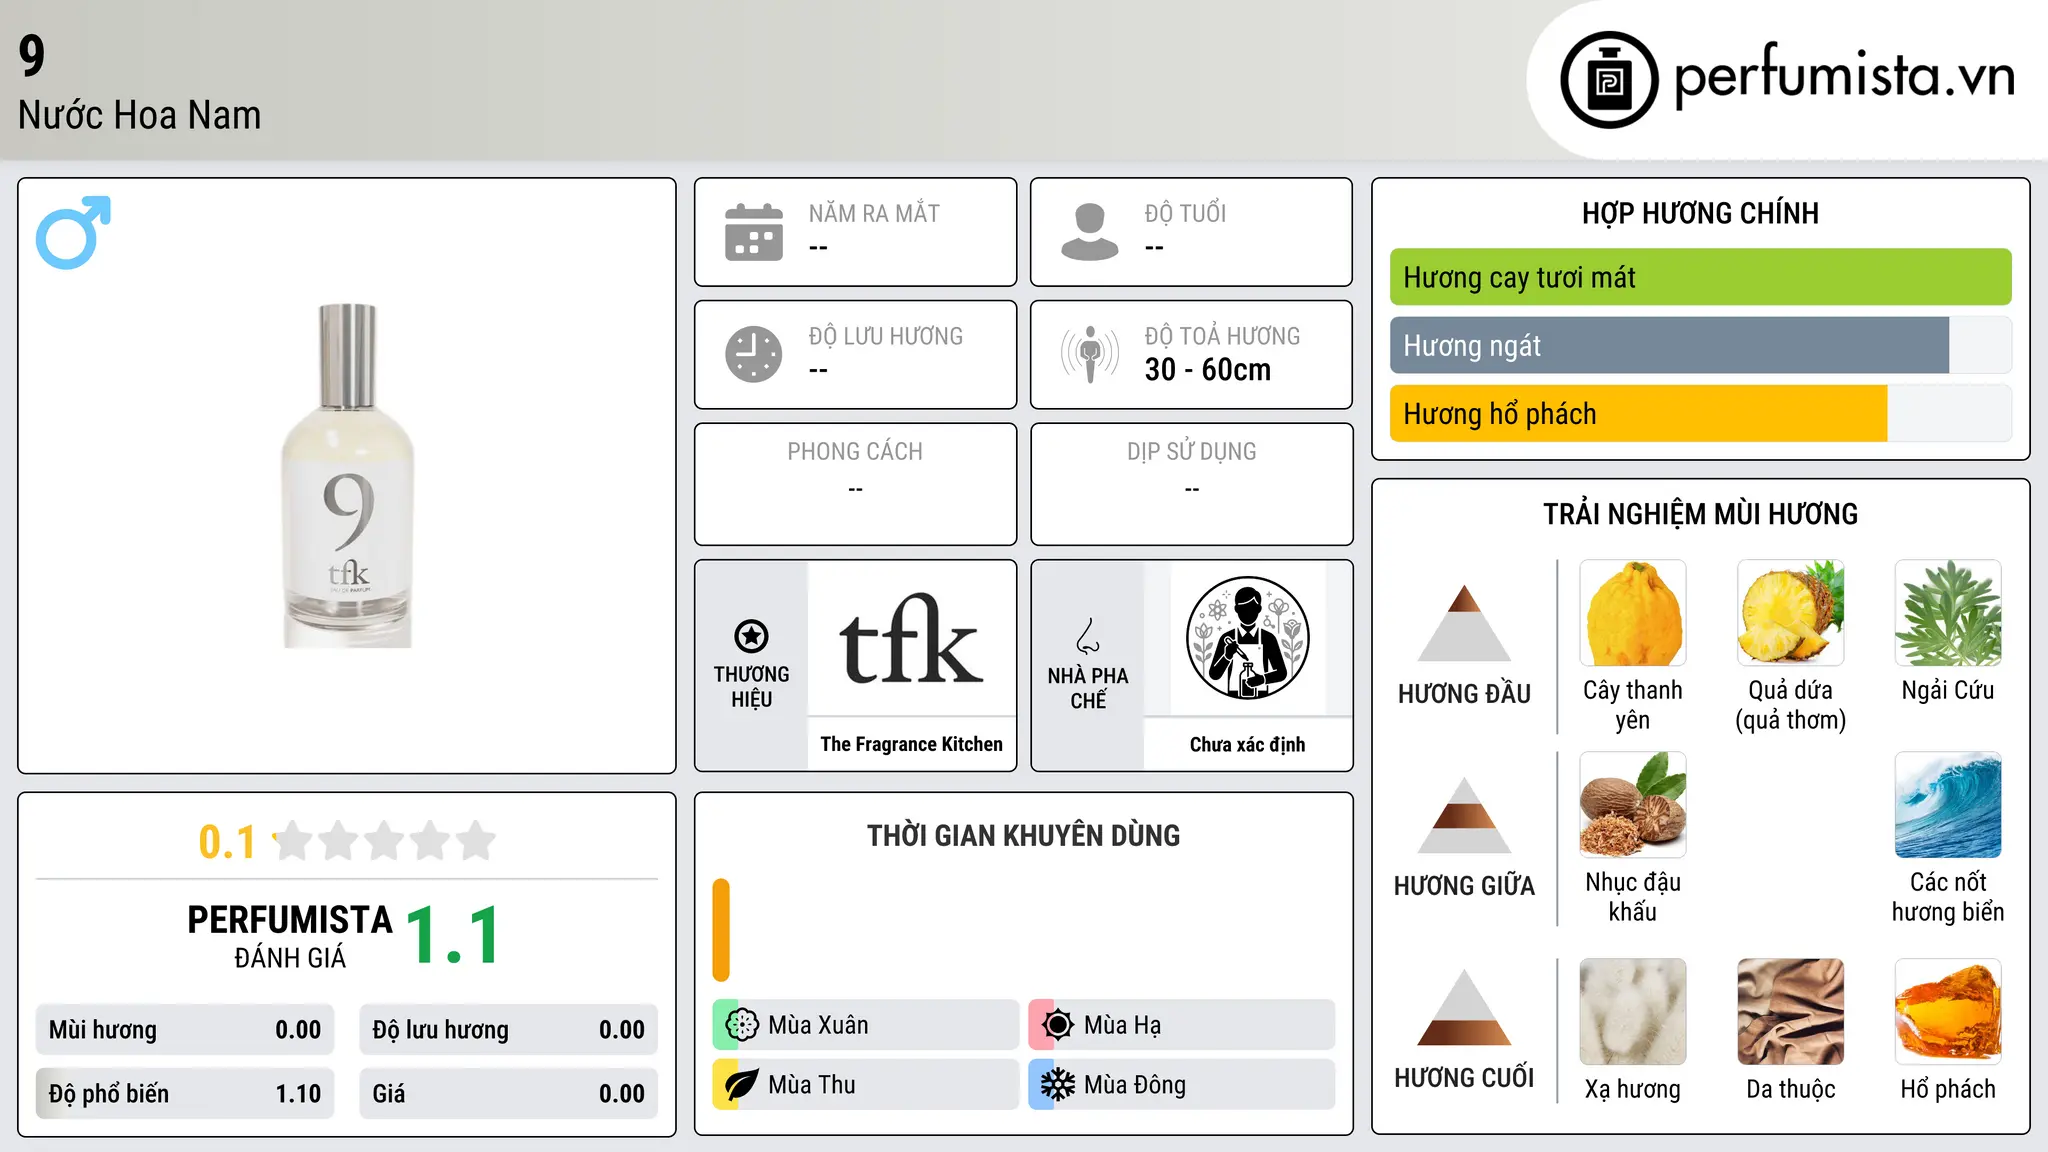
Task: Open the Da thuộc leather note image
Action: click(x=1790, y=1012)
